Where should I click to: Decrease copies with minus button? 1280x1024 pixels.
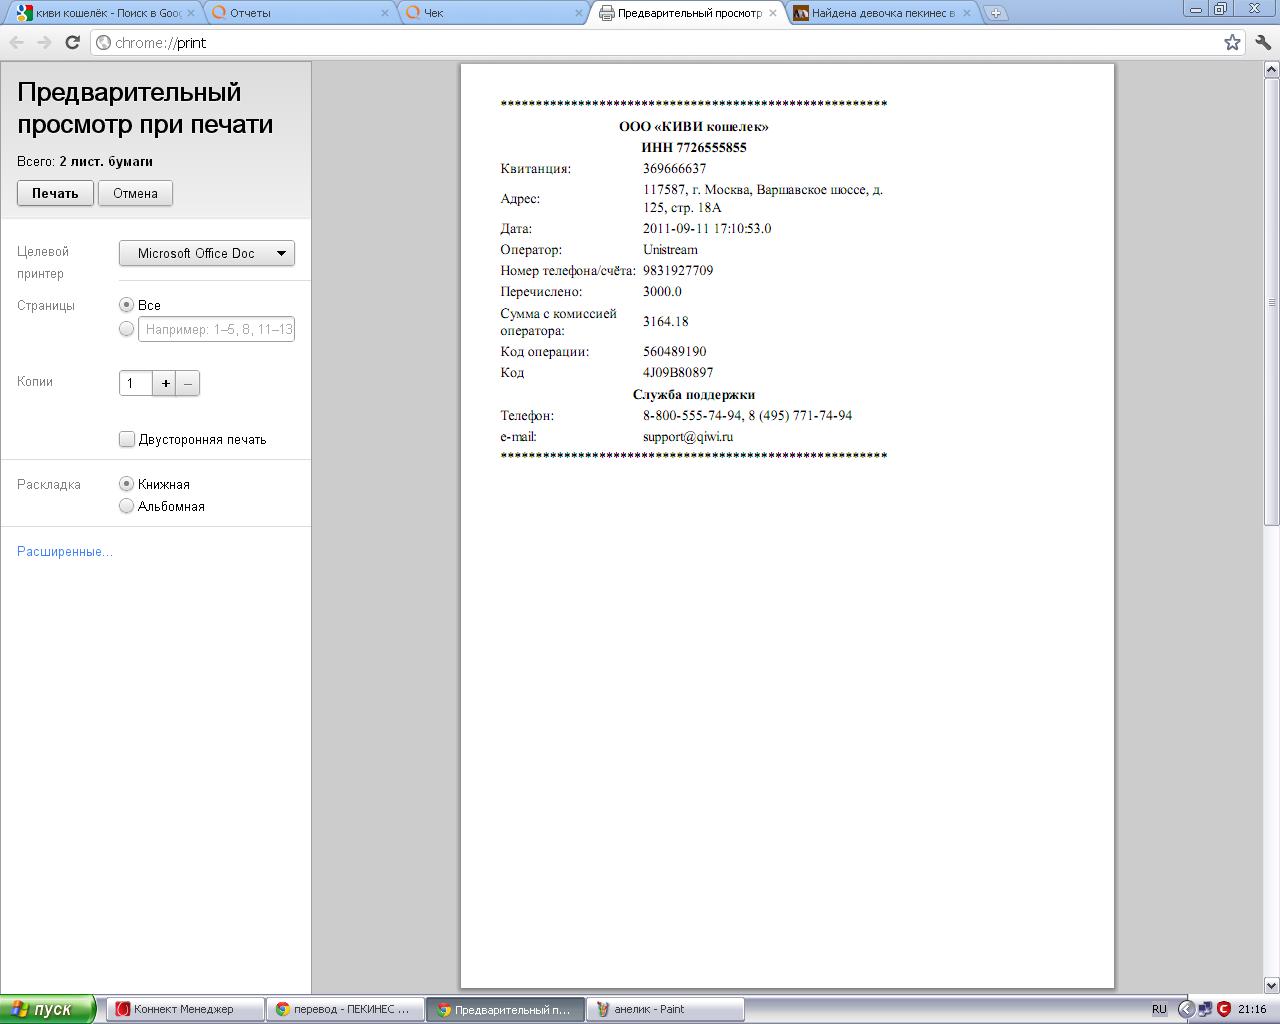(188, 383)
